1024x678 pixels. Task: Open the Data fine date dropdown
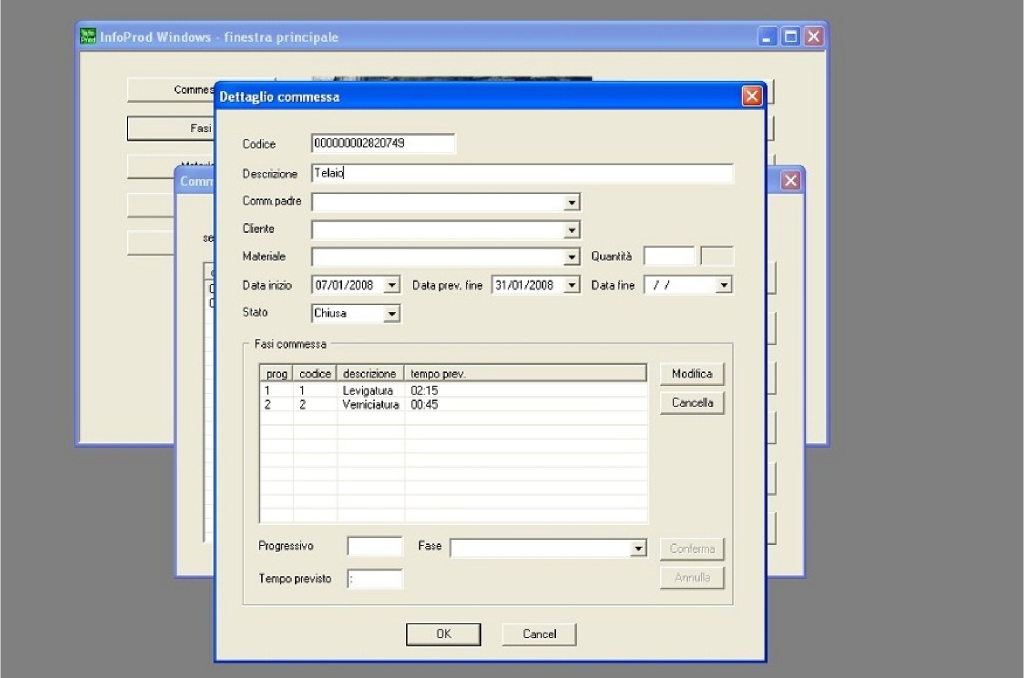(723, 286)
